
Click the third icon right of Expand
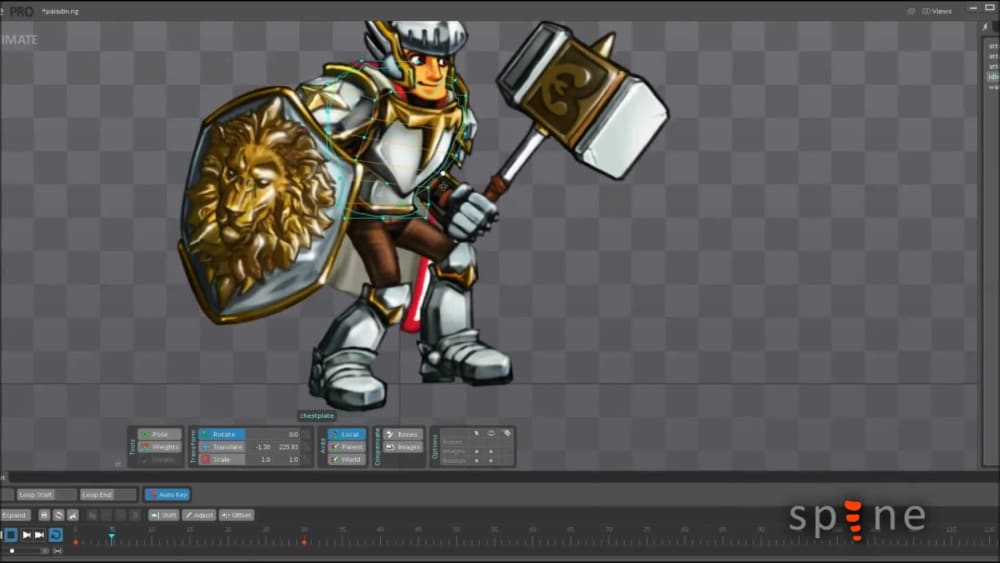pos(73,515)
